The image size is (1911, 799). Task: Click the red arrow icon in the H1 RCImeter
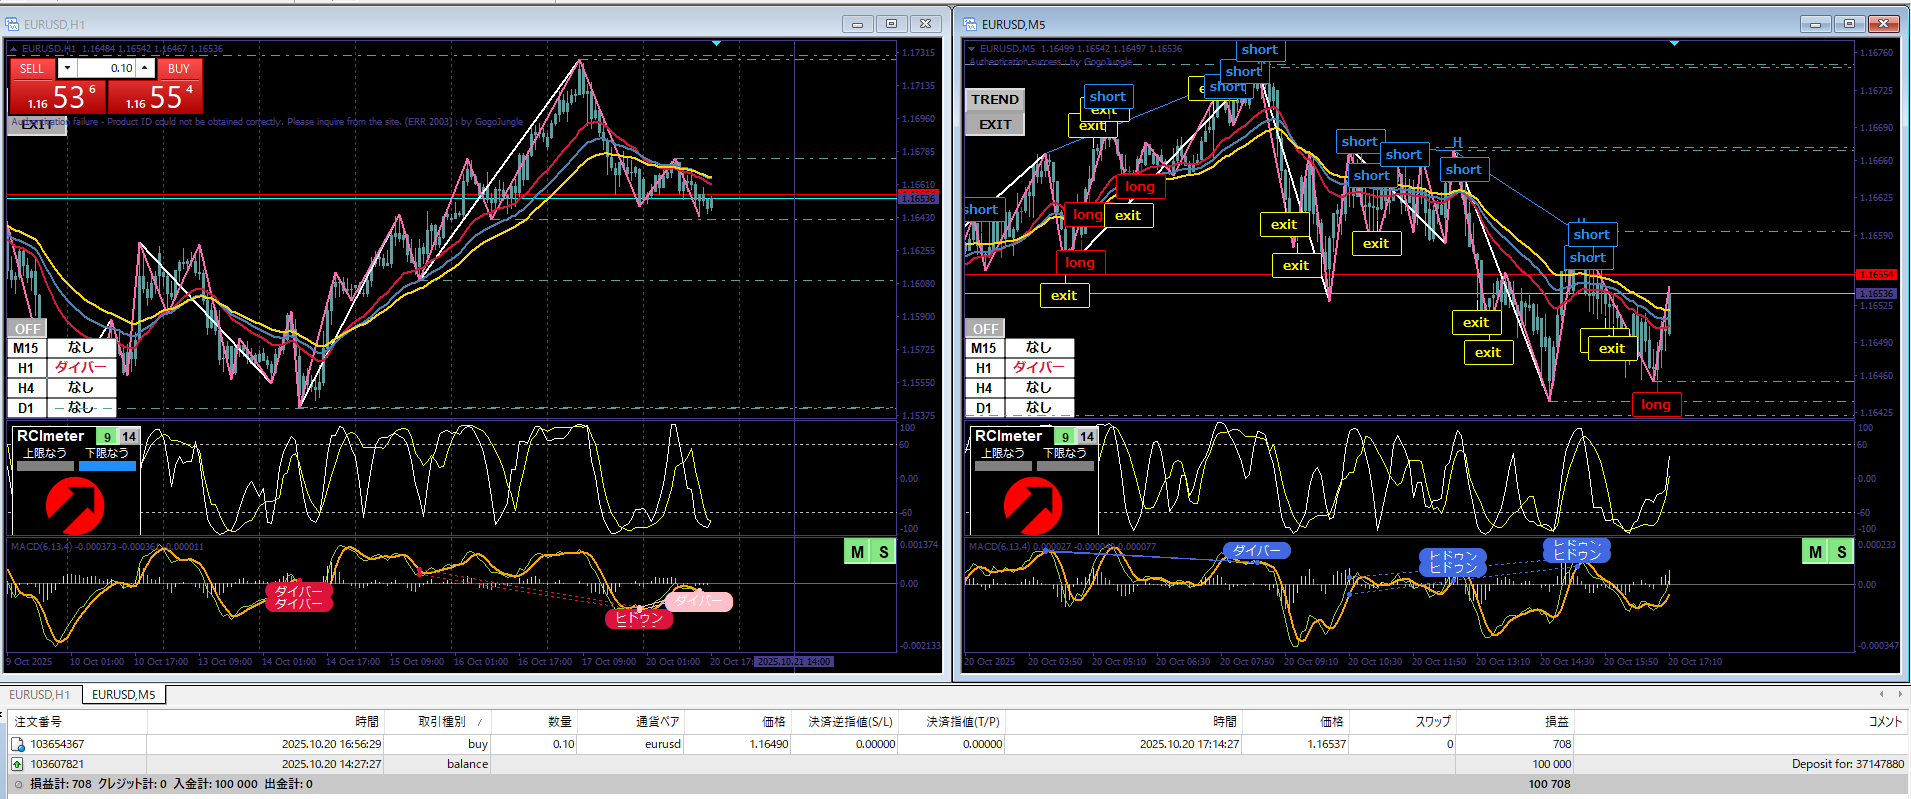(x=75, y=505)
